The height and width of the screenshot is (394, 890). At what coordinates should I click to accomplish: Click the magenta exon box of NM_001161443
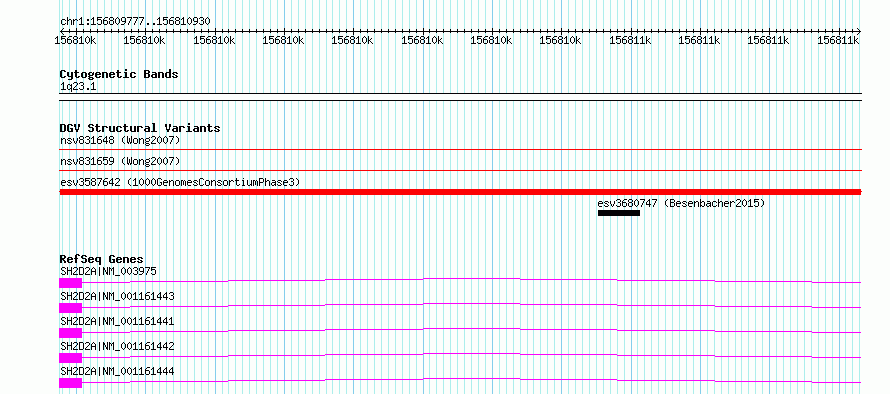70,308
